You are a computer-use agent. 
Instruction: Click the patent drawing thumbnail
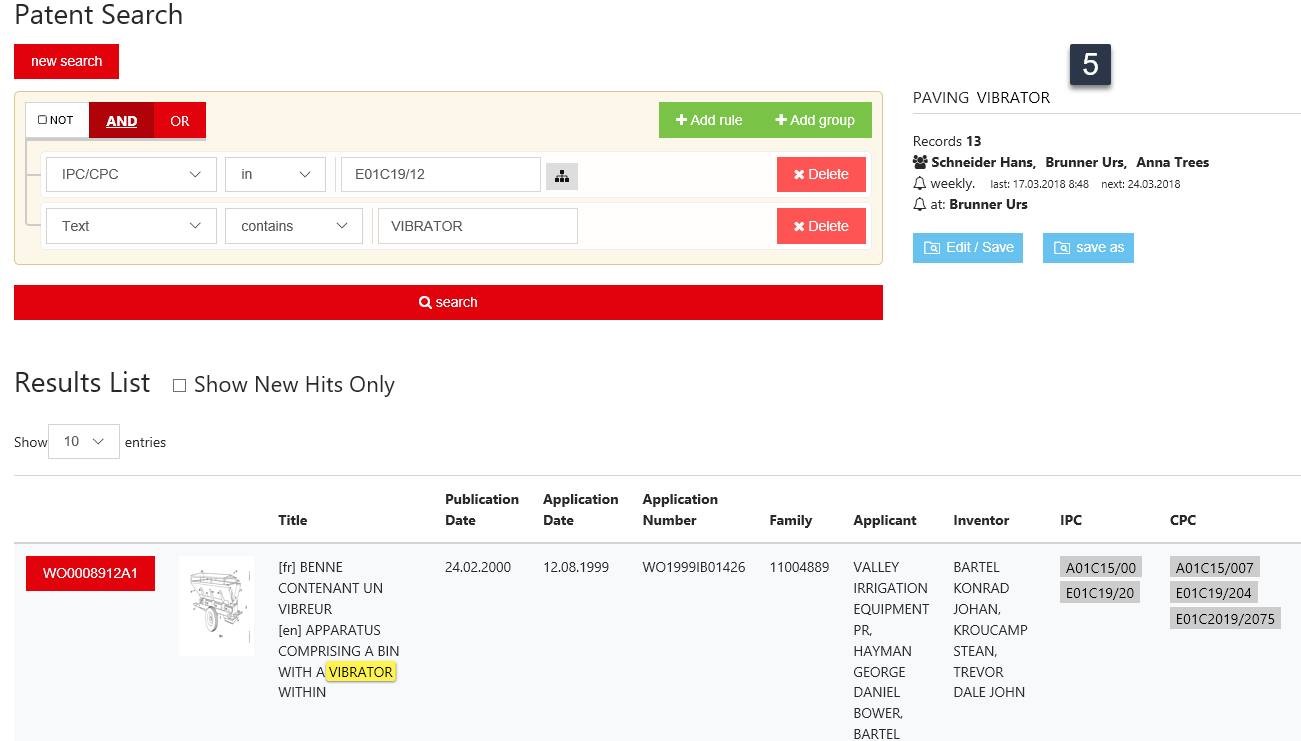click(x=216, y=606)
